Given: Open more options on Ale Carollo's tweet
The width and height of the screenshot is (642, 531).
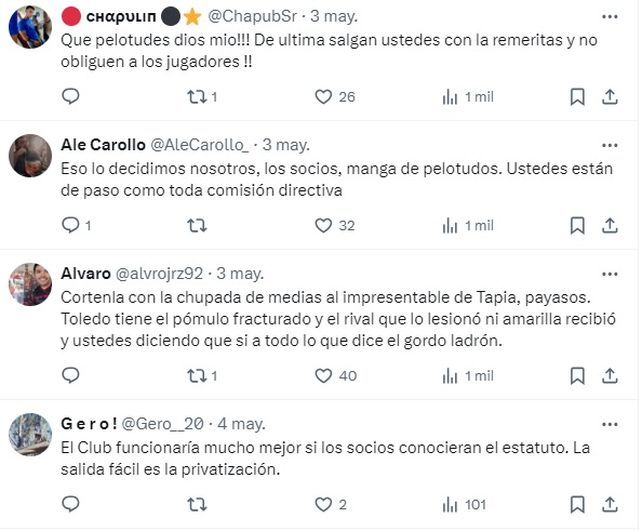Looking at the screenshot, I should point(609,145).
